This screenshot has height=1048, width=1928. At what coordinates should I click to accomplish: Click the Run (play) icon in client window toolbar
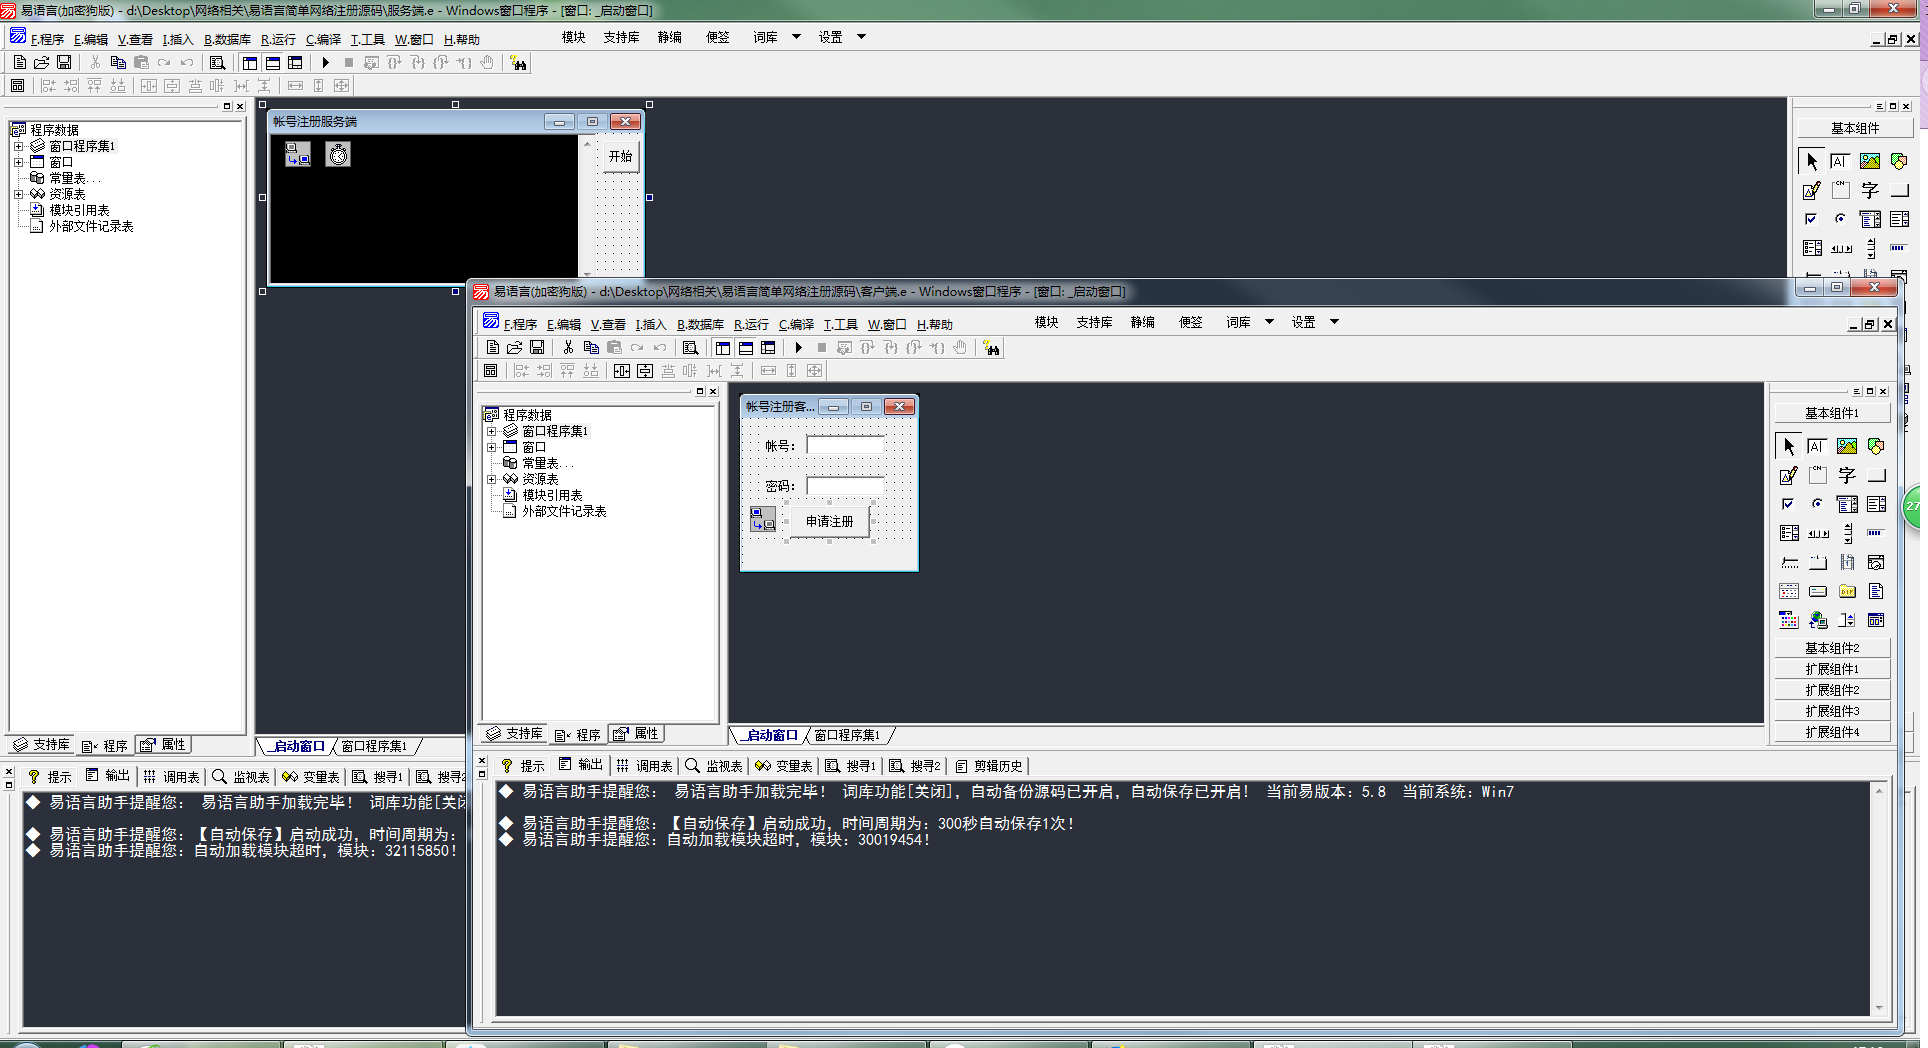798,348
